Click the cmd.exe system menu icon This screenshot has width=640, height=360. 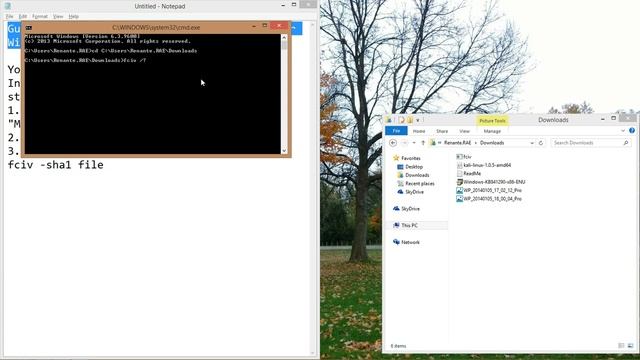pyautogui.click(x=29, y=27)
